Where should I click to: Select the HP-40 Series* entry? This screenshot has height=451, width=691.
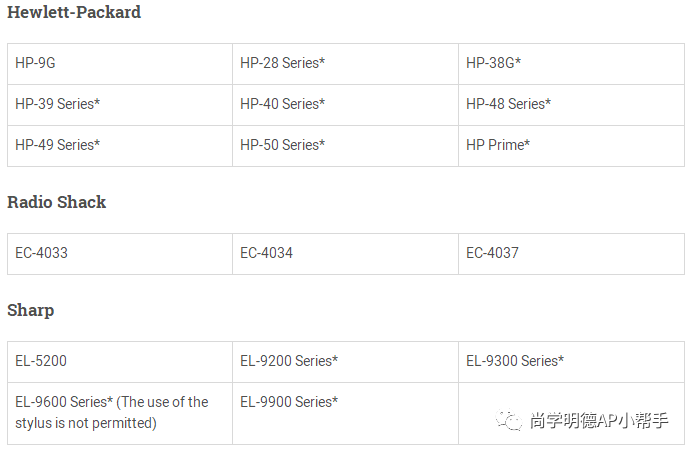(x=346, y=105)
